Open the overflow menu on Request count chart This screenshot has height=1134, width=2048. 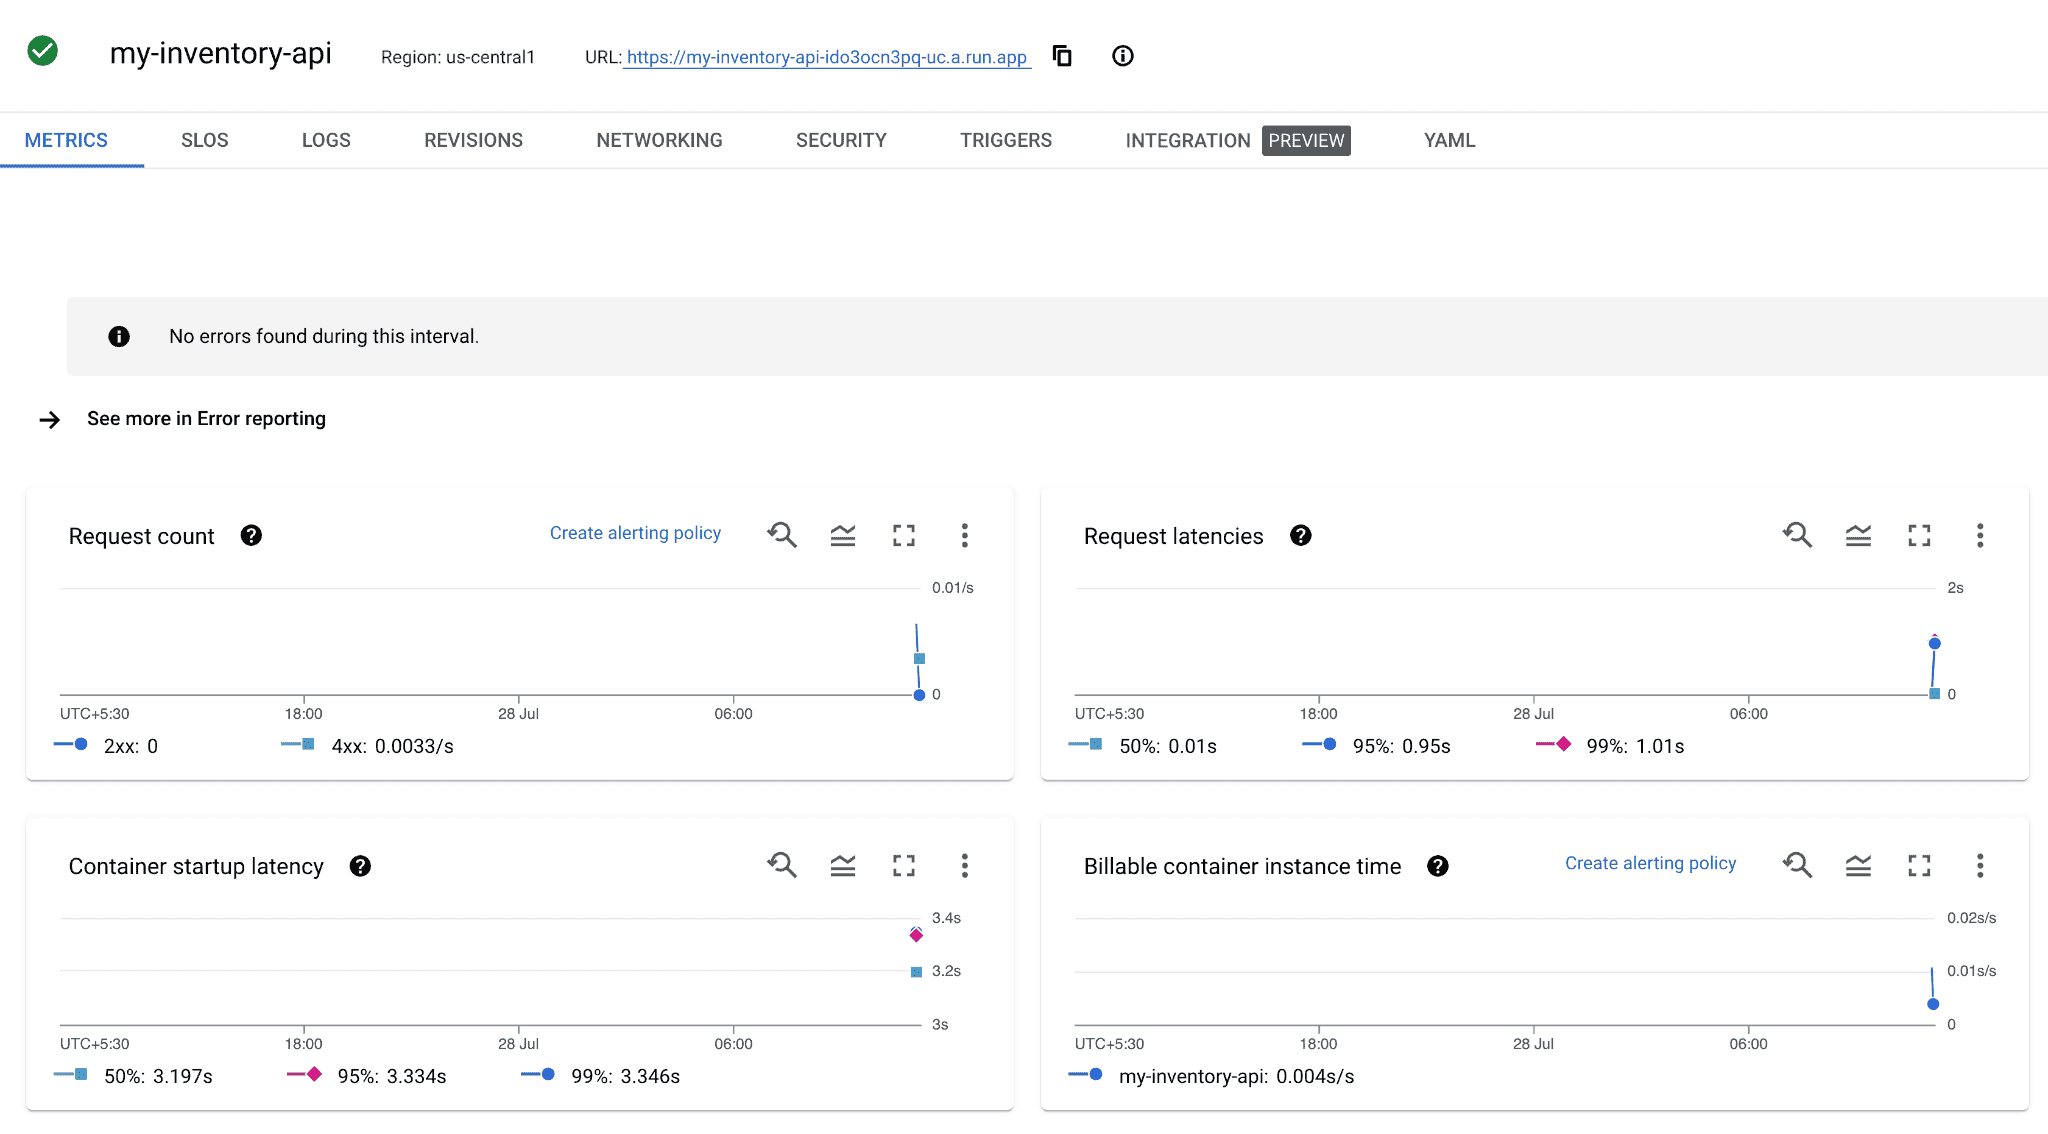[x=964, y=535]
